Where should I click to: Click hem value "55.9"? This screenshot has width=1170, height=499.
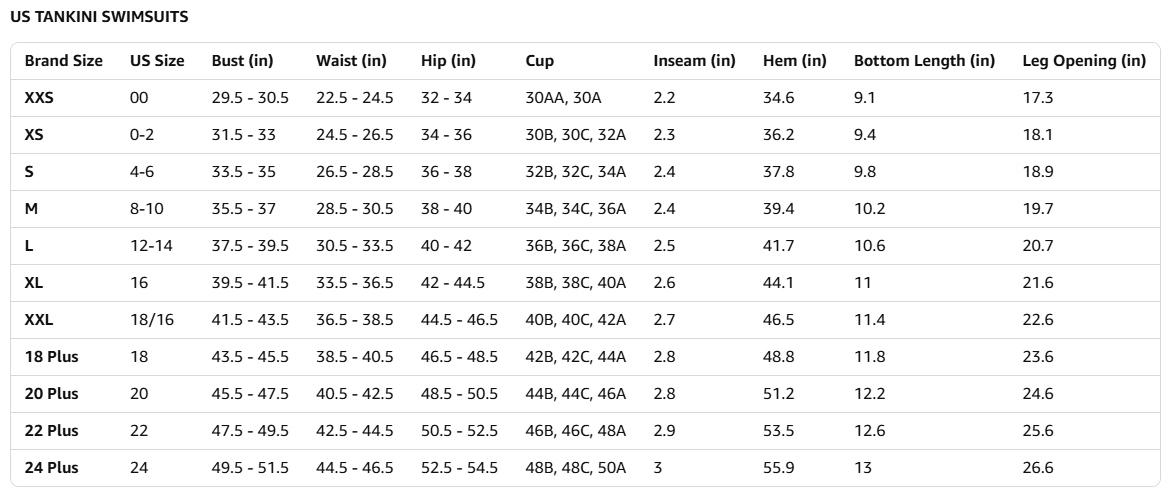click(x=778, y=468)
